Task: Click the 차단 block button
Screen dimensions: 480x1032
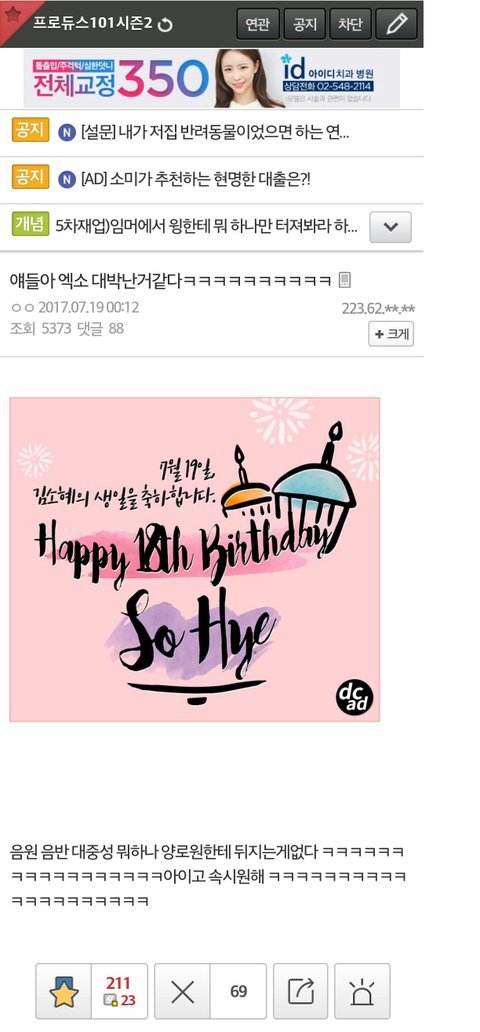Action: tap(350, 24)
